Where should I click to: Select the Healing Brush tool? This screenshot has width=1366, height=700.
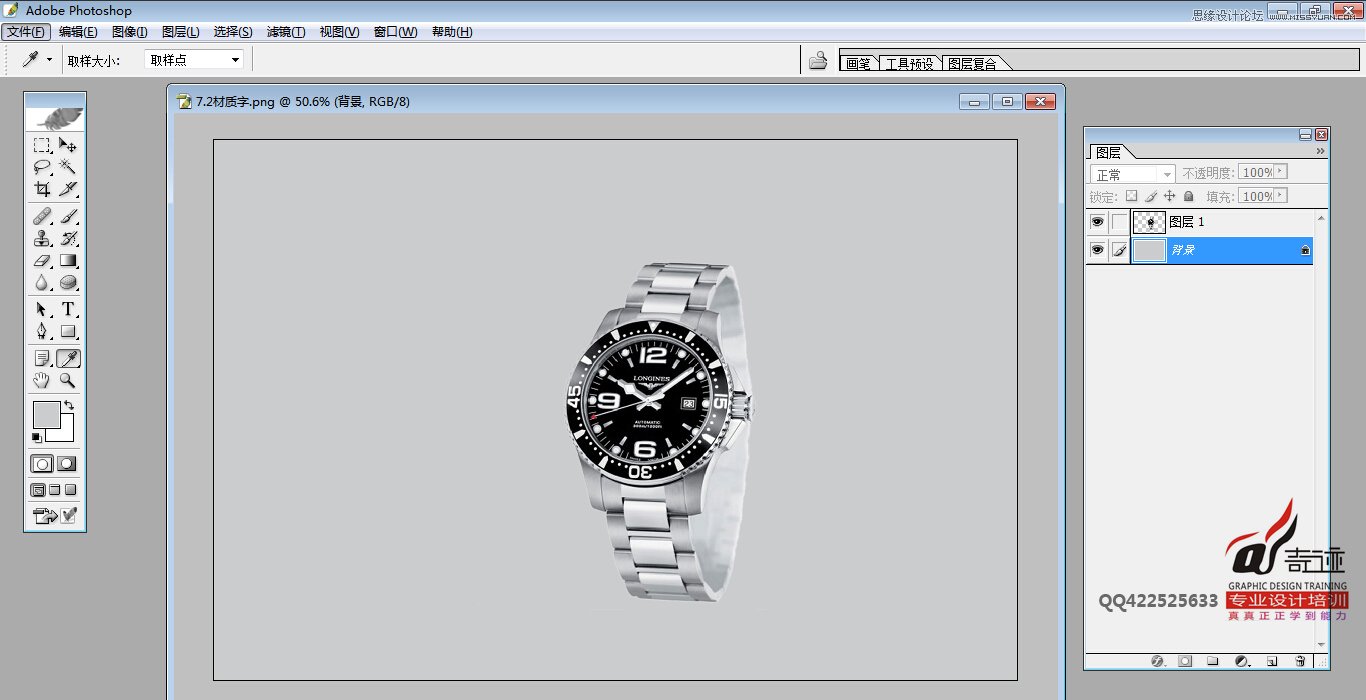42,216
